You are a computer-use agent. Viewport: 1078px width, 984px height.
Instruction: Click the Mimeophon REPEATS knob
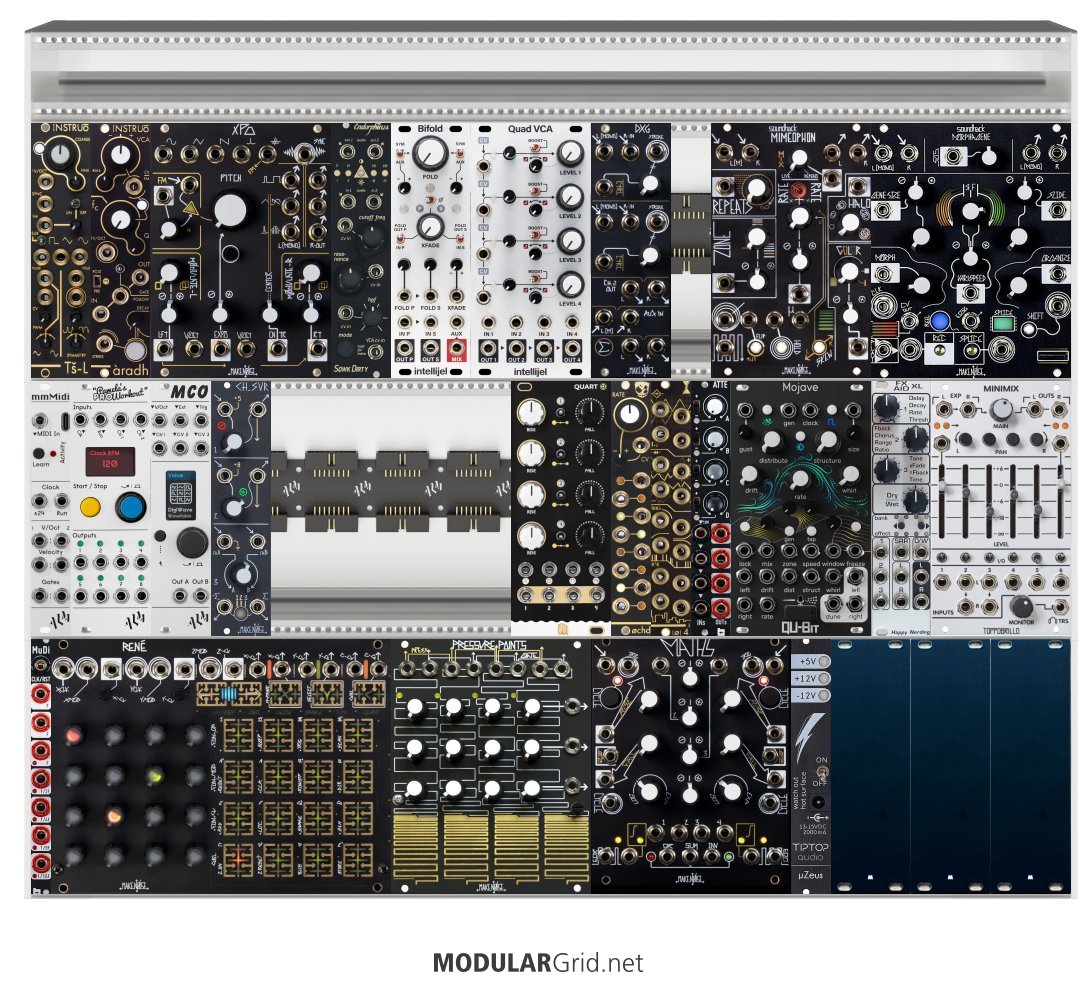click(x=755, y=188)
